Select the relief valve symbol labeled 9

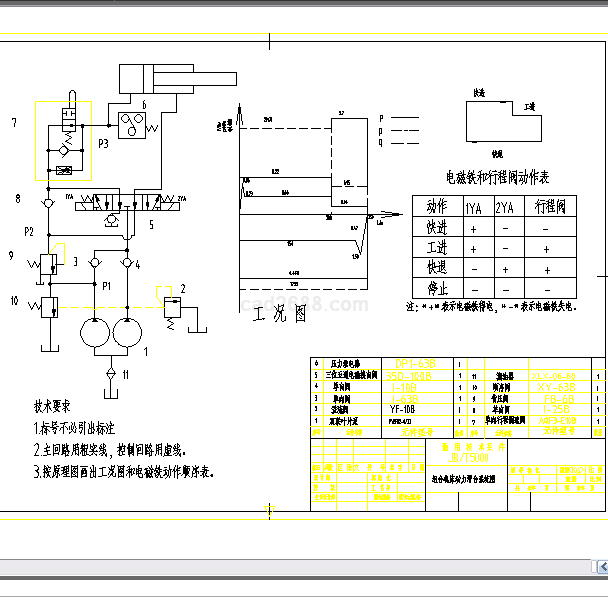tap(47, 265)
